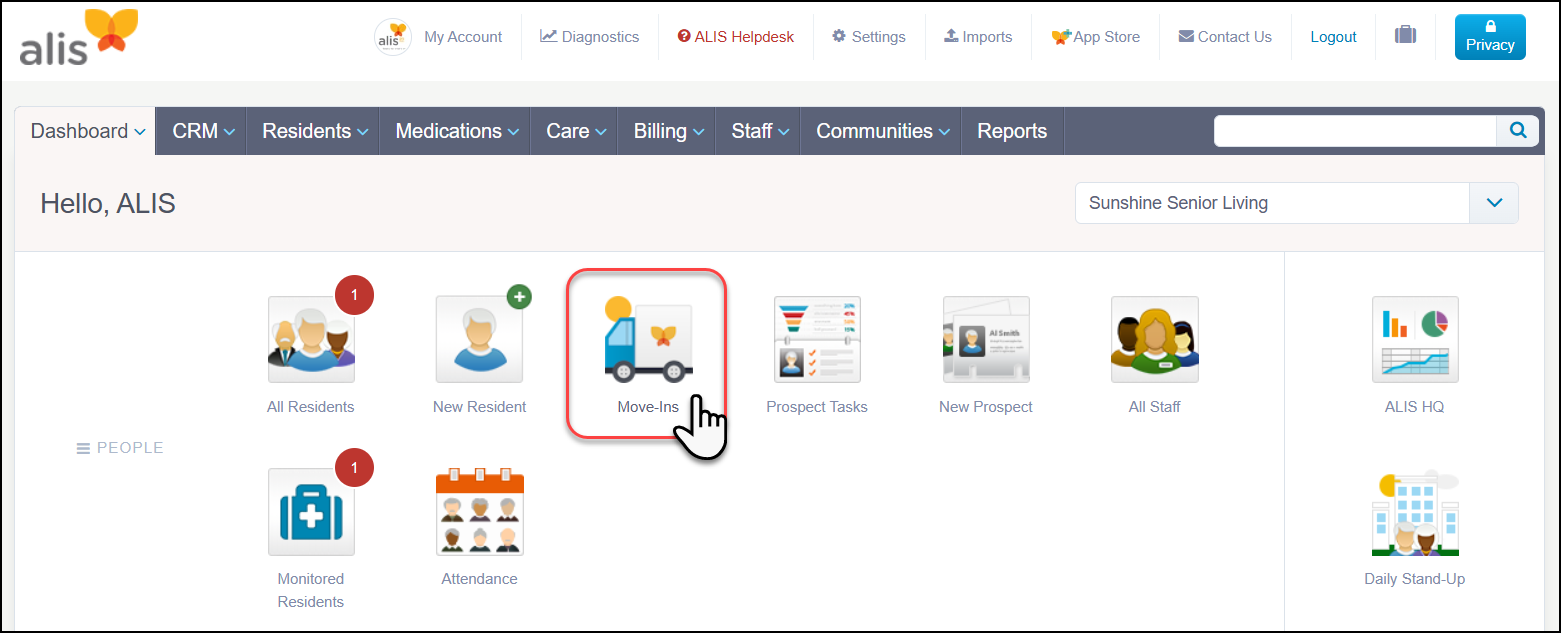Click the Prospect Tasks label

tap(817, 407)
